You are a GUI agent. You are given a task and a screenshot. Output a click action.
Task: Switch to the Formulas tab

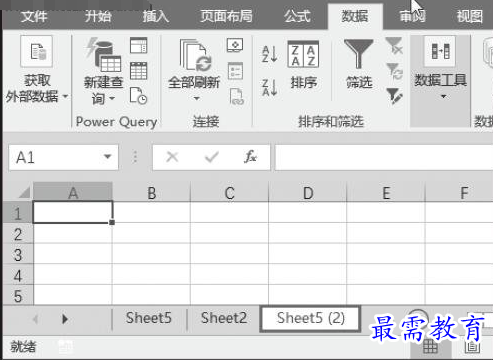click(297, 16)
